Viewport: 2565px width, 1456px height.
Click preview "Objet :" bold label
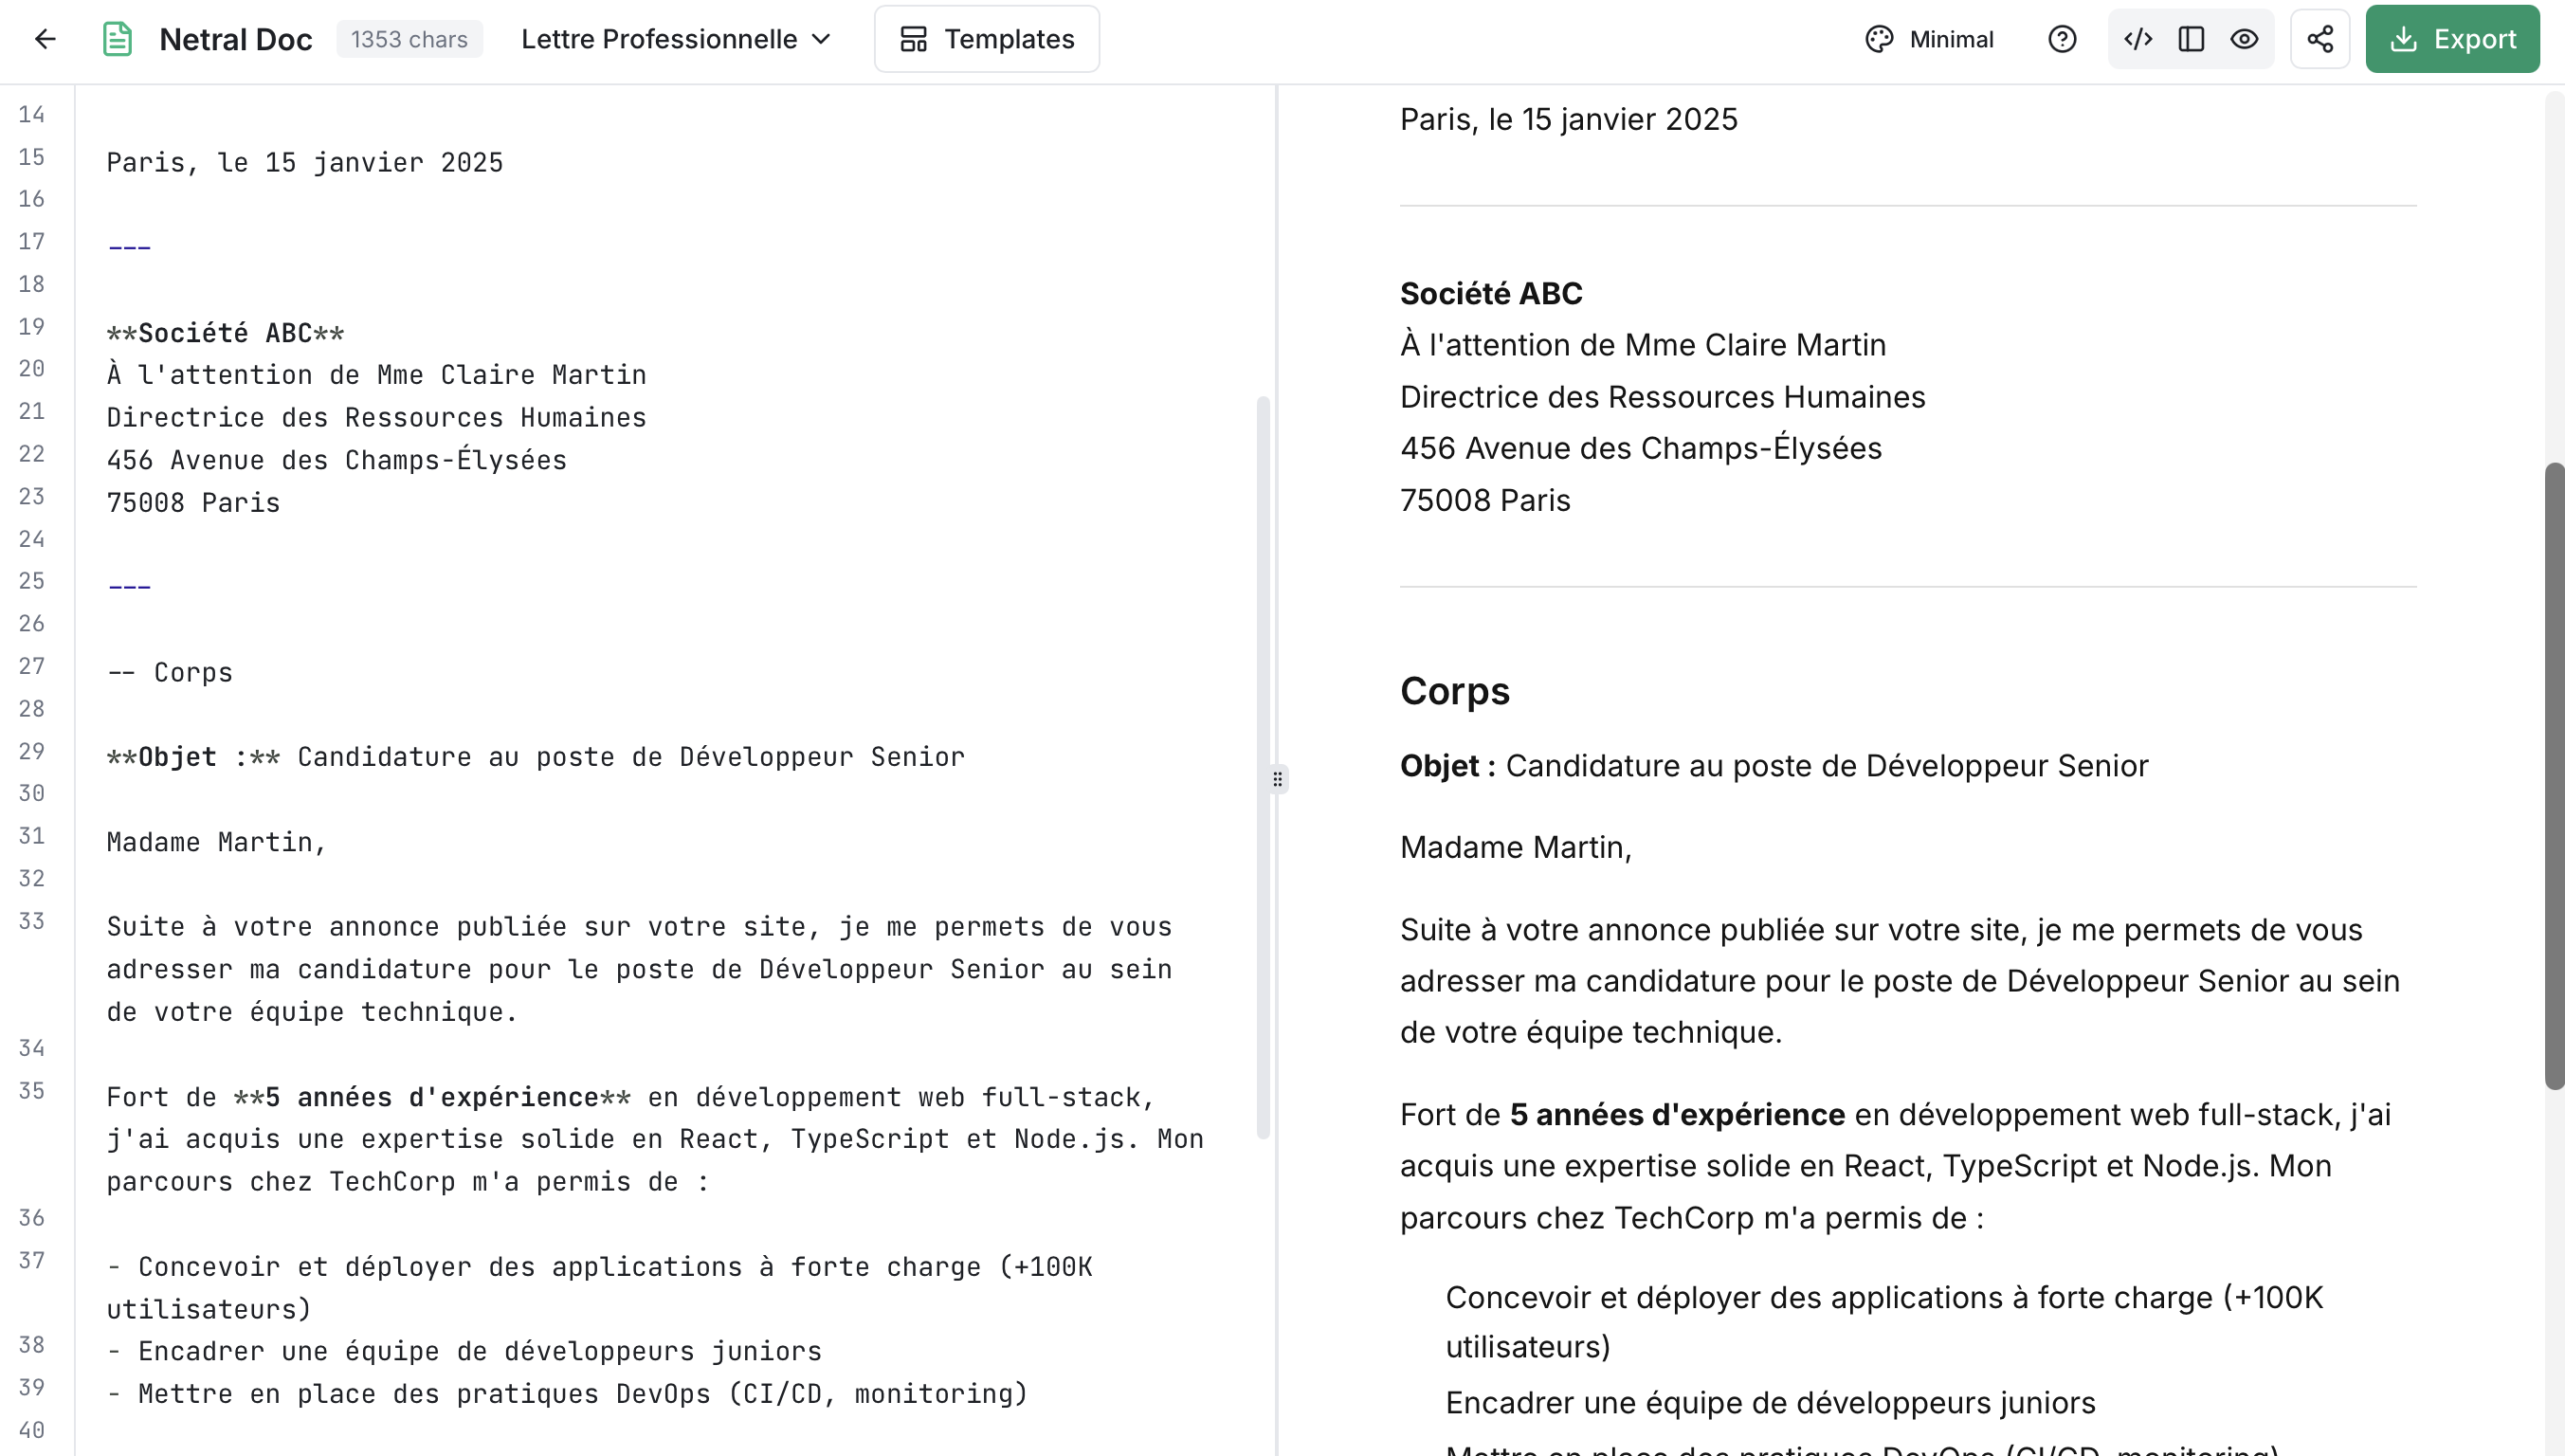1447,766
